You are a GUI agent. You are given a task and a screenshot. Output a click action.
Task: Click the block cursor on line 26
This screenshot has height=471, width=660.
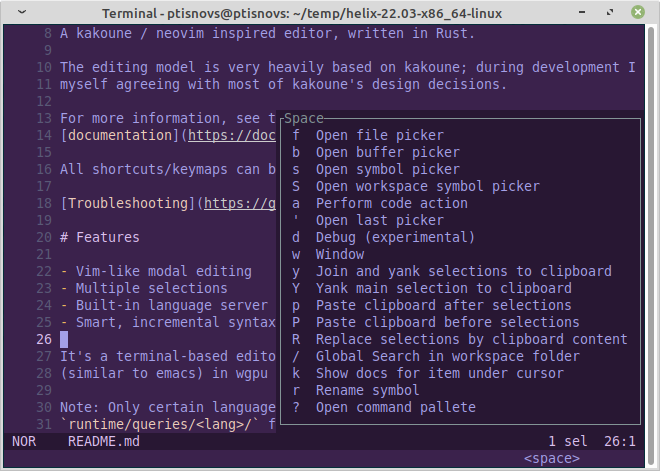click(64, 339)
